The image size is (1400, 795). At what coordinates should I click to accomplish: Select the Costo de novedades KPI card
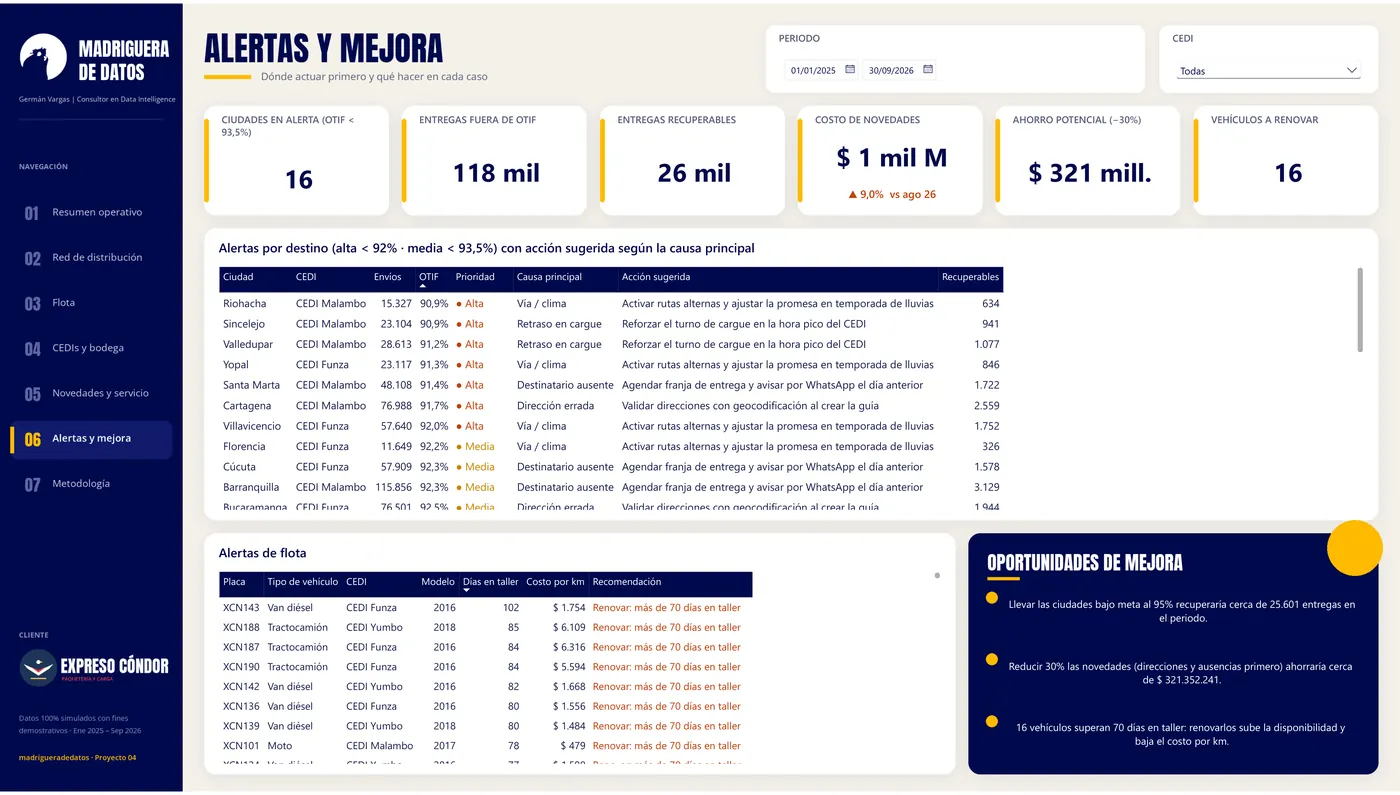(890, 160)
